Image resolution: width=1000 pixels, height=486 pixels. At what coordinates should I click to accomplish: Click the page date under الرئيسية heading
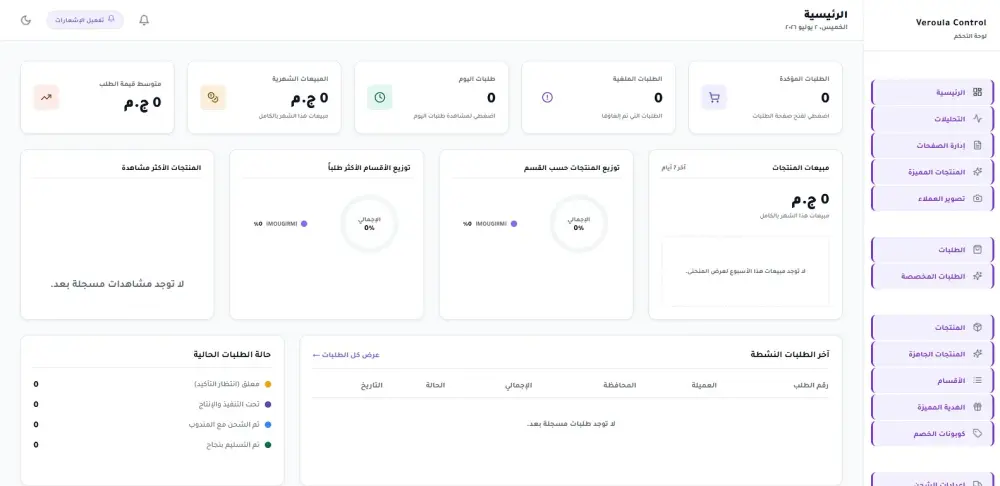[816, 28]
